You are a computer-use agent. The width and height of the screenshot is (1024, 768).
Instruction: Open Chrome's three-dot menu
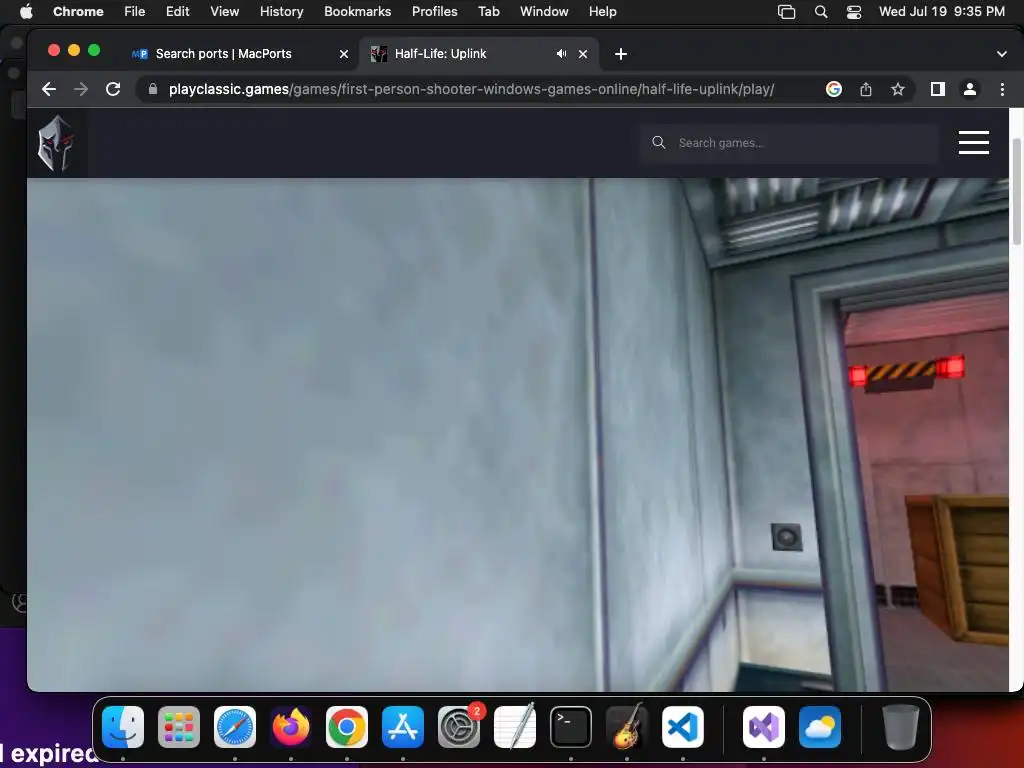click(x=1002, y=89)
